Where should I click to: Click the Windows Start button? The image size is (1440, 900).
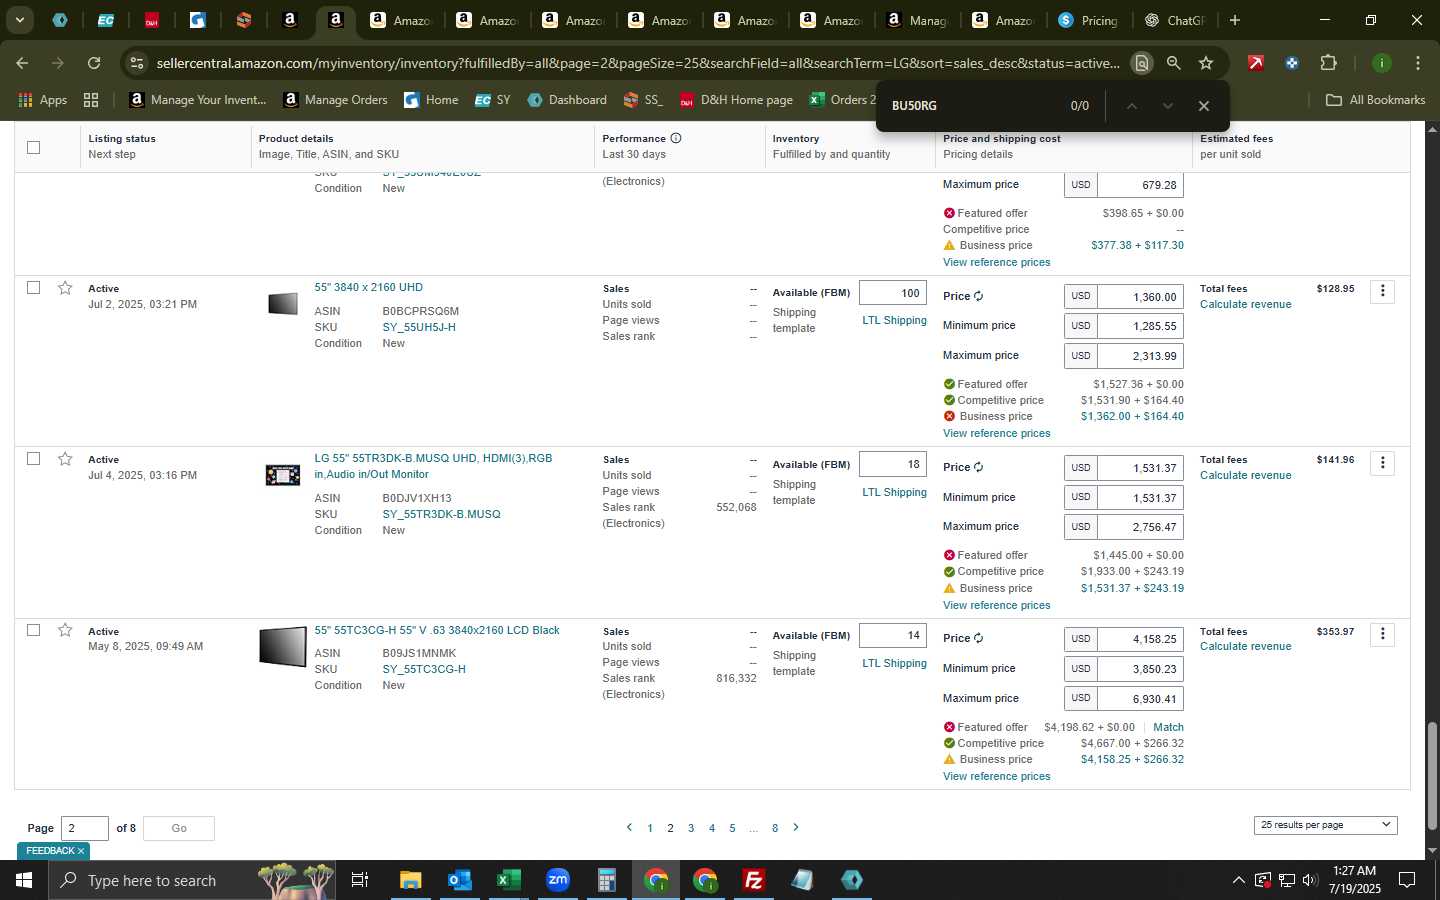24,880
